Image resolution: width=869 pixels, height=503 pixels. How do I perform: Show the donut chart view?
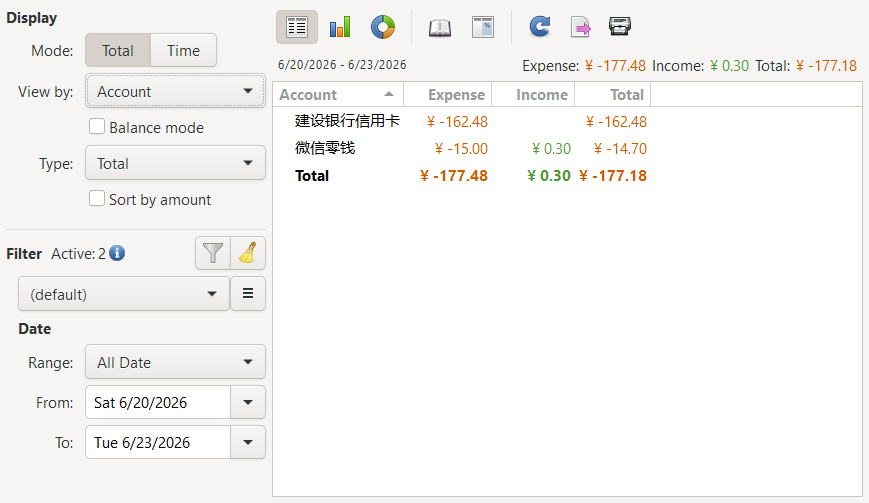pyautogui.click(x=383, y=27)
